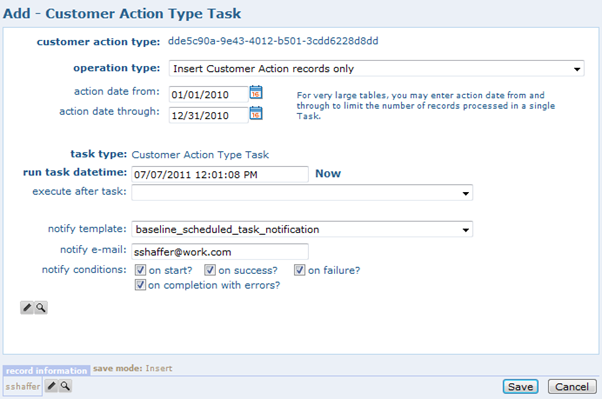
Task: Click the action date through field
Action: [209, 115]
